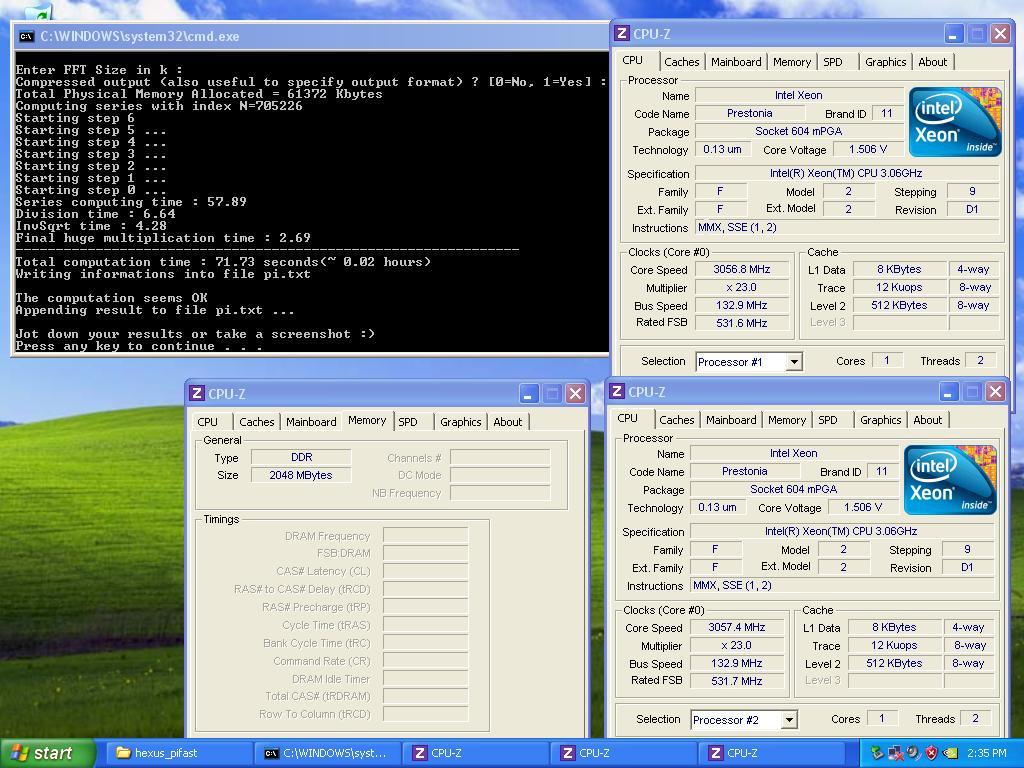This screenshot has width=1024, height=768.
Task: Click the Intel Xeon logo in the Processor #2 window
Action: (x=950, y=480)
